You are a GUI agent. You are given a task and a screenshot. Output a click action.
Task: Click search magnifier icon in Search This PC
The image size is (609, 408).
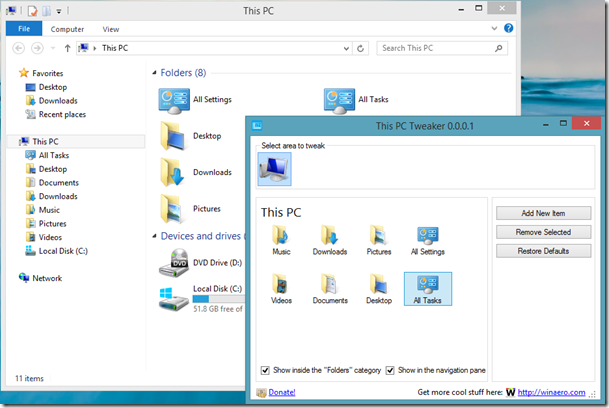point(499,48)
